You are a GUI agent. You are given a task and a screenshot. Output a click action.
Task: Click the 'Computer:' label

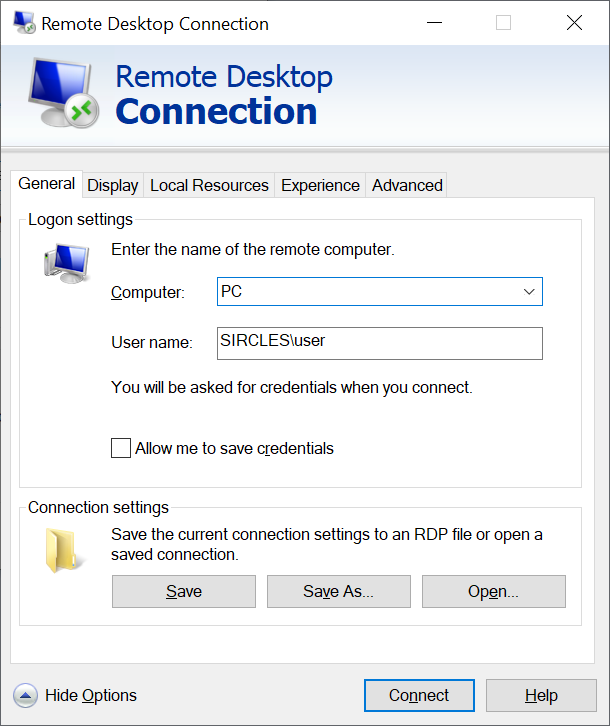(x=148, y=293)
